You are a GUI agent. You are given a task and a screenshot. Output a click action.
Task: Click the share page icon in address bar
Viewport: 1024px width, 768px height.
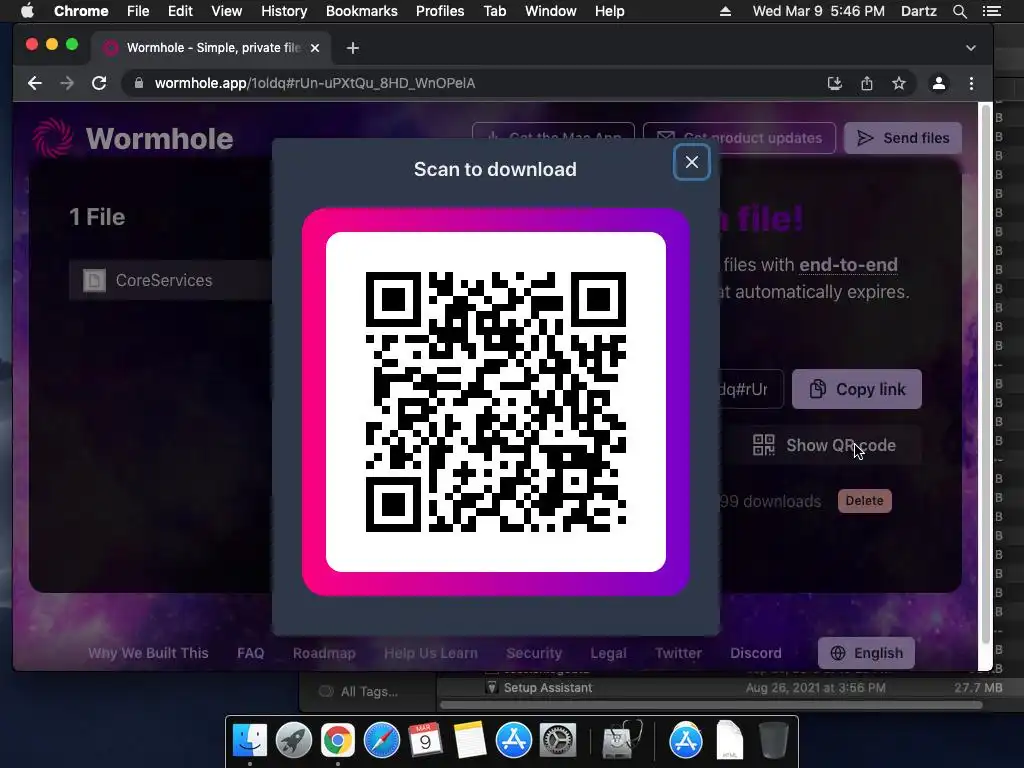pos(867,83)
